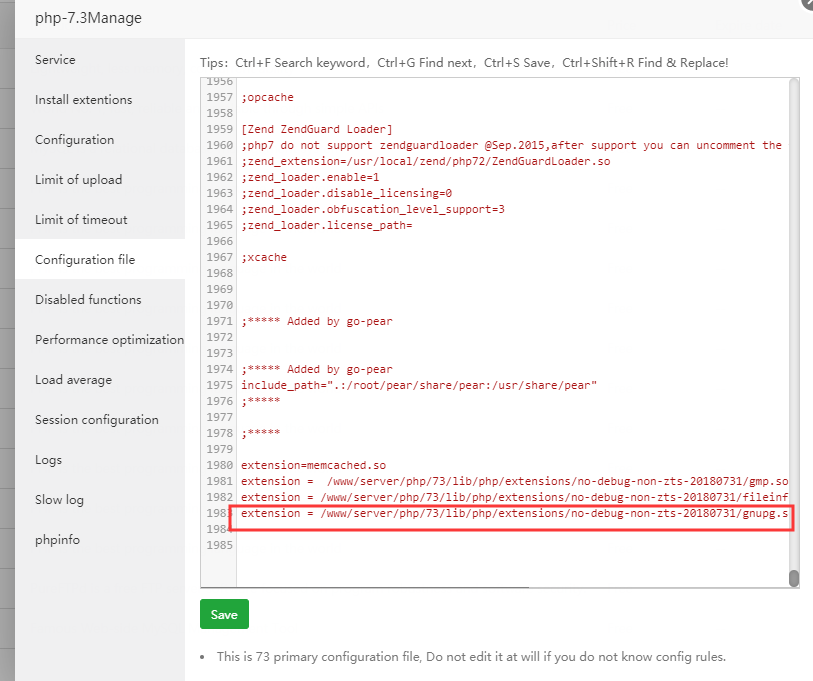The height and width of the screenshot is (681, 813).
Task: Open the Service menu item
Action: (55, 60)
